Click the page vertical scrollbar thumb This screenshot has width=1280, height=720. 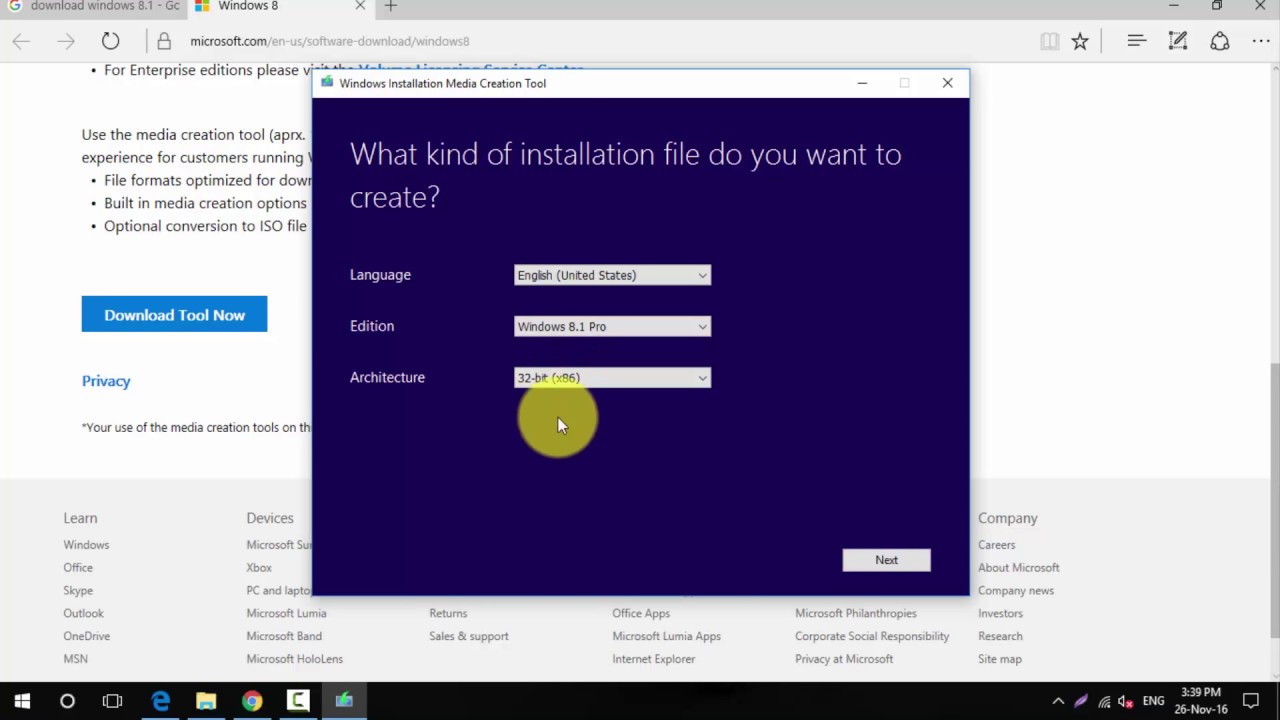click(1274, 500)
